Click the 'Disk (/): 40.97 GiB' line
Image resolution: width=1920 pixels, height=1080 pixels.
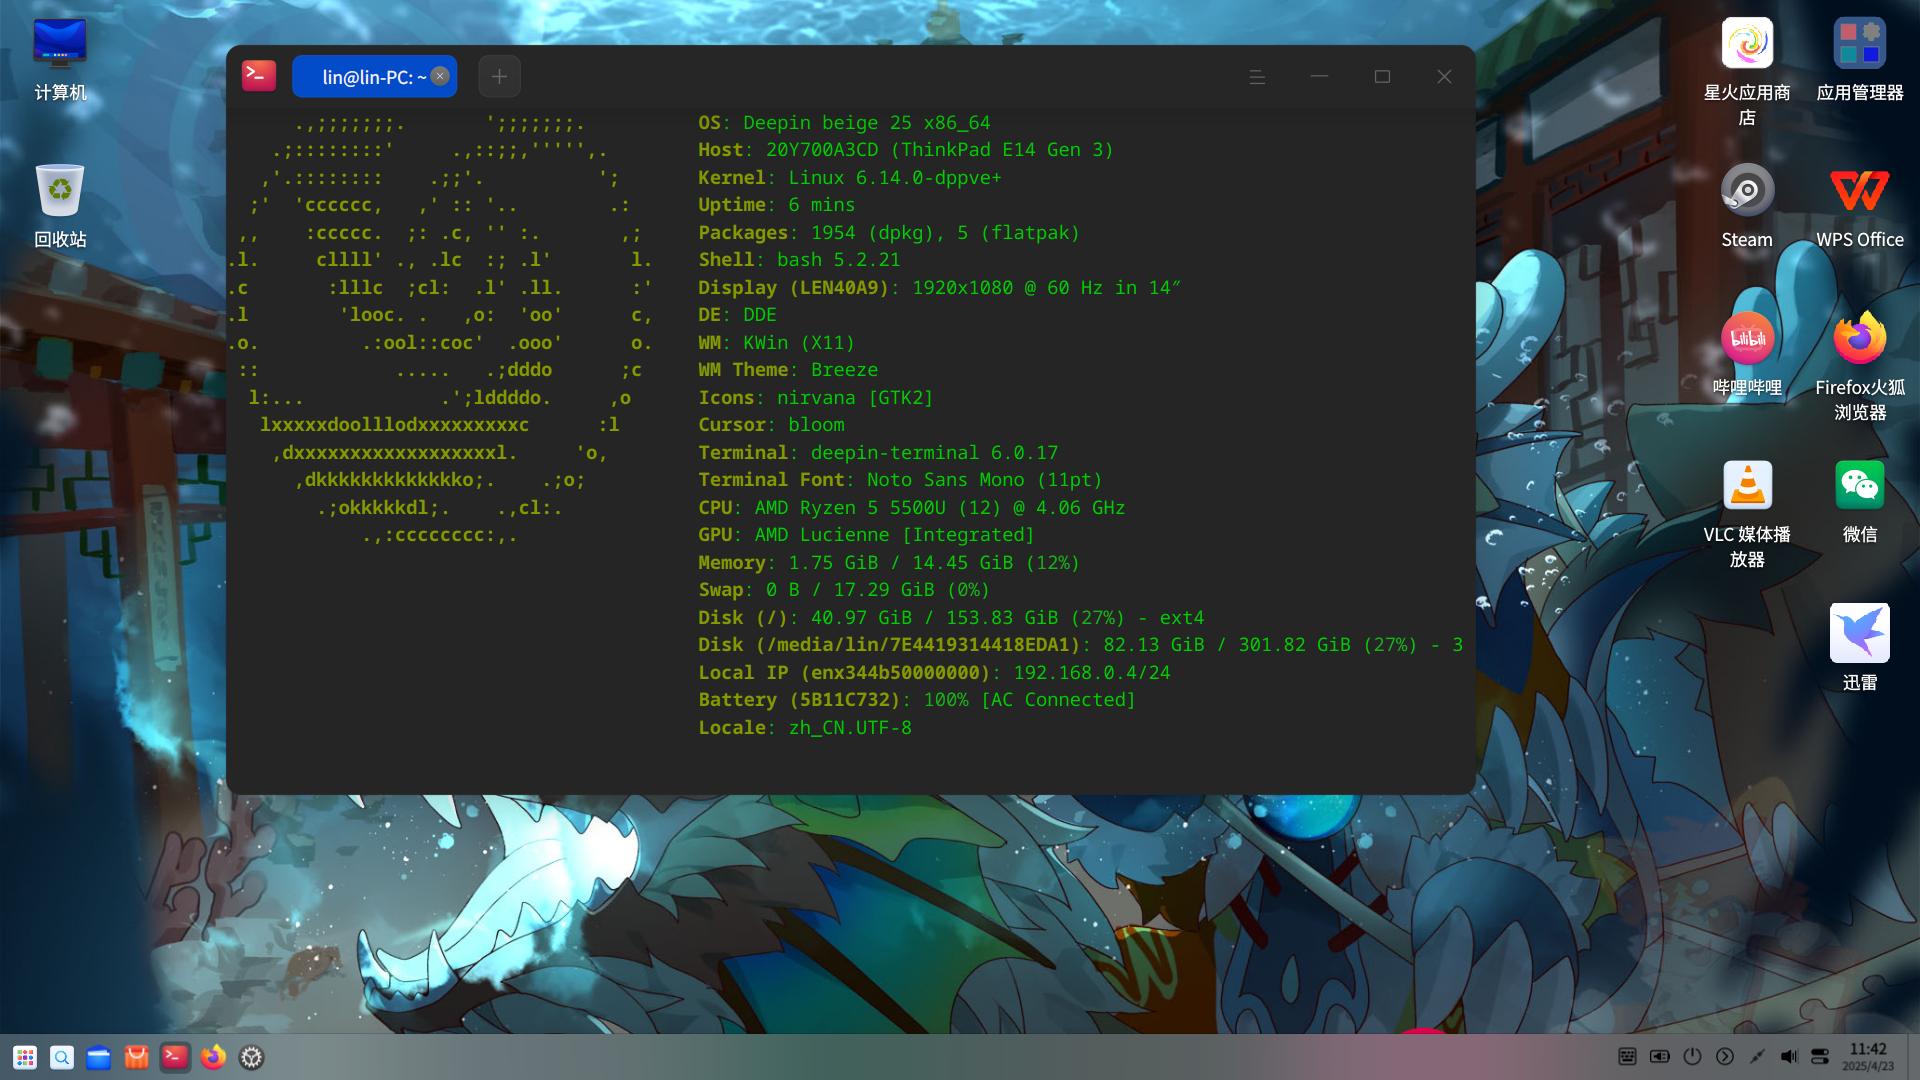(x=950, y=618)
